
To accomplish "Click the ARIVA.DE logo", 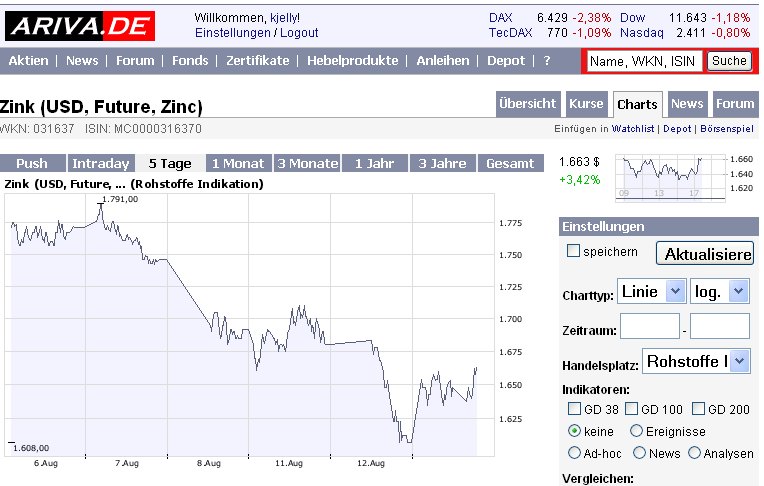I will 79,23.
